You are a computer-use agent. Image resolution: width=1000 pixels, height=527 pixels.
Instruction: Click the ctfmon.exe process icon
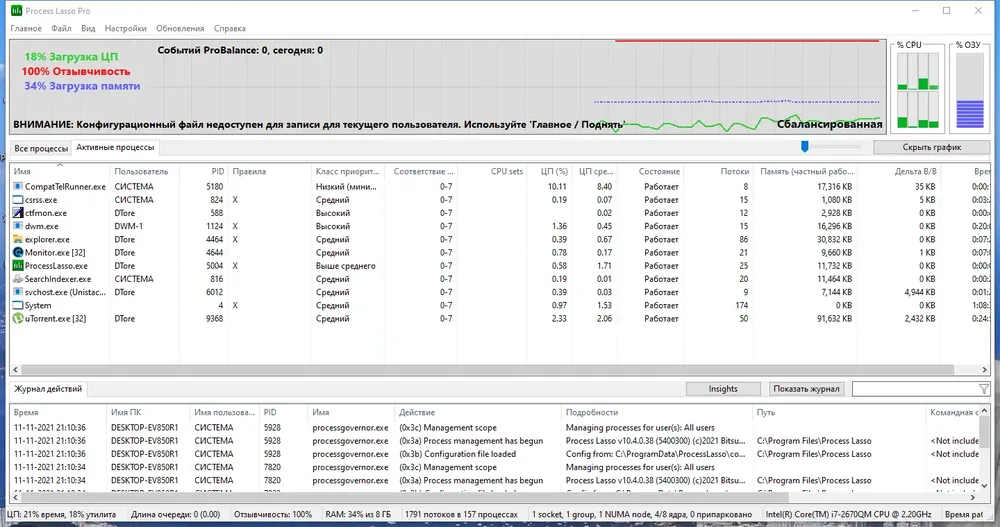tap(18, 213)
